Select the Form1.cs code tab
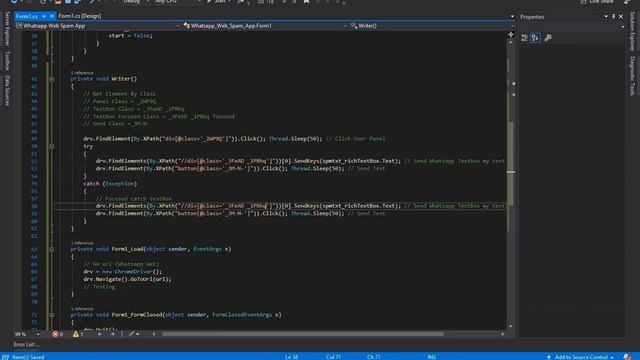The height and width of the screenshot is (360, 640). [x=27, y=16]
